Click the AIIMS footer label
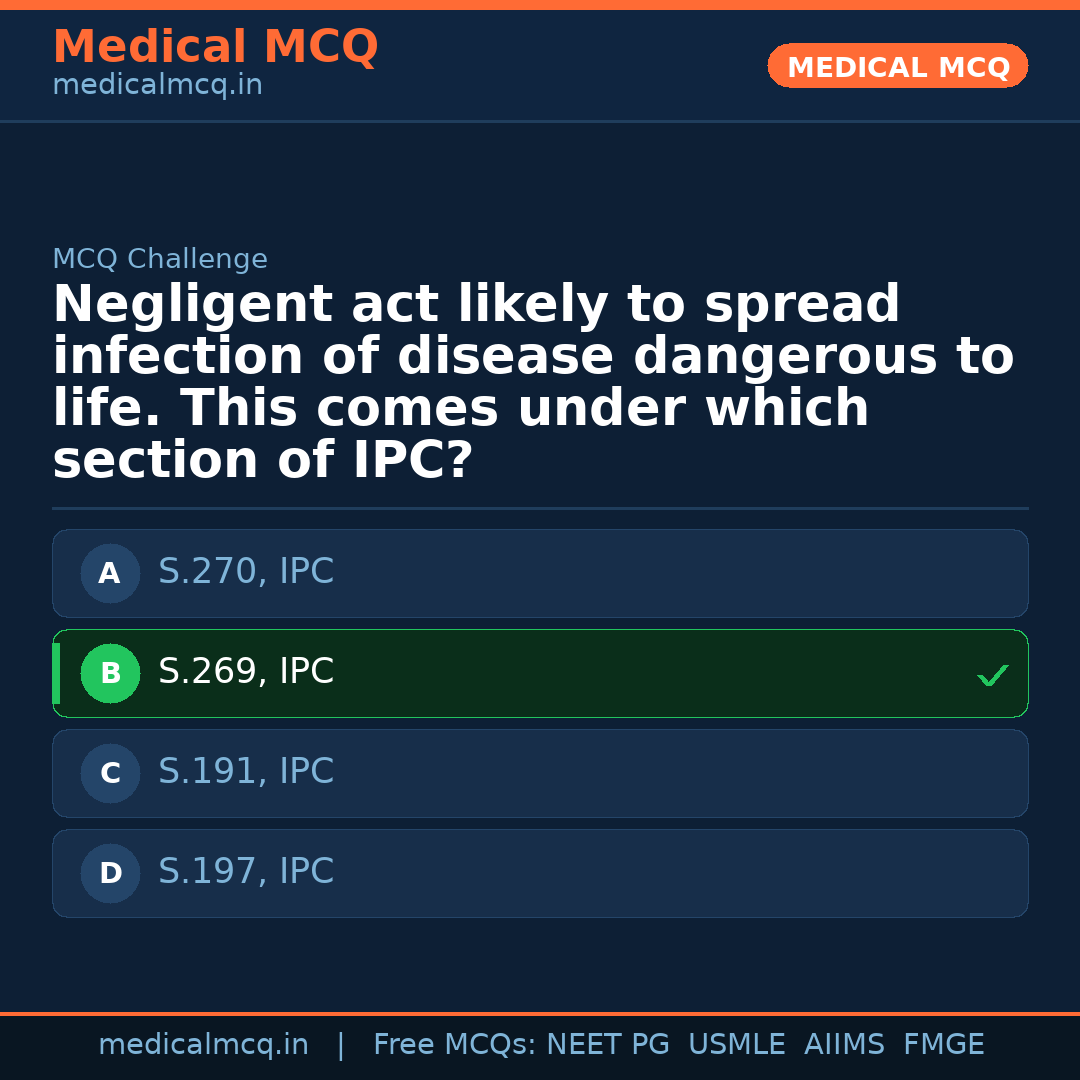 pos(844,1045)
